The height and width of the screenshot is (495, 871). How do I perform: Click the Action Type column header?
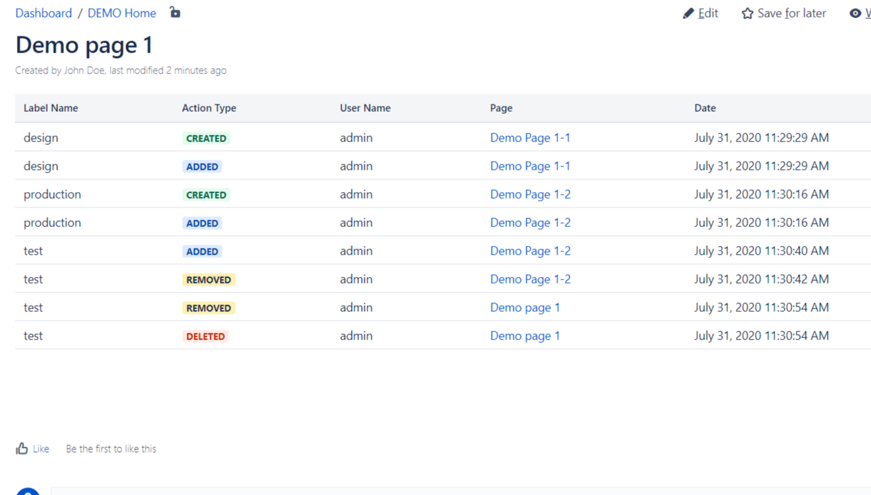209,108
